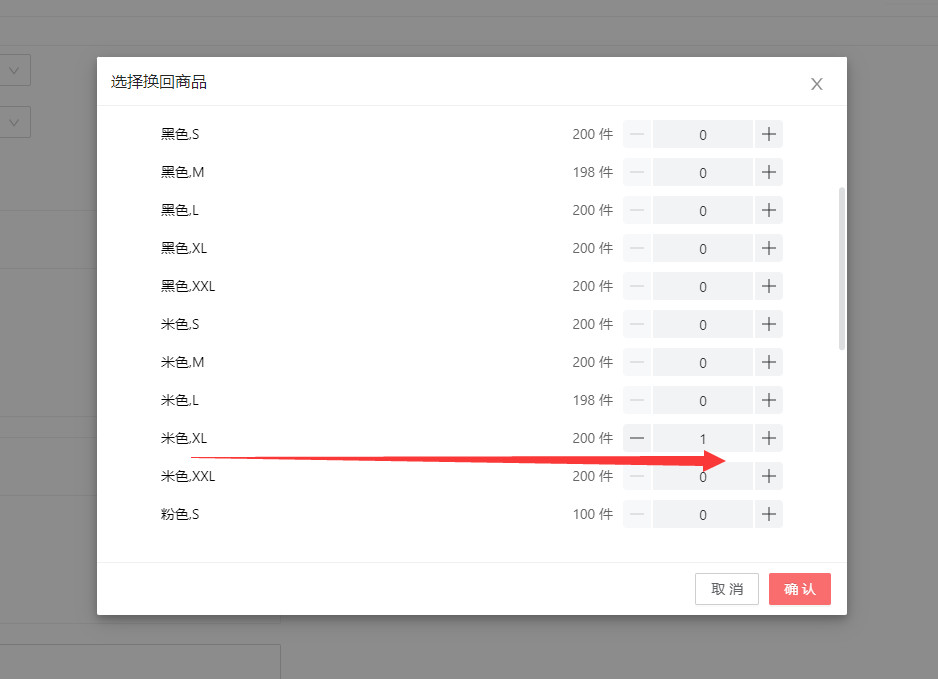Click plus button for 黑色,M row

pos(768,172)
